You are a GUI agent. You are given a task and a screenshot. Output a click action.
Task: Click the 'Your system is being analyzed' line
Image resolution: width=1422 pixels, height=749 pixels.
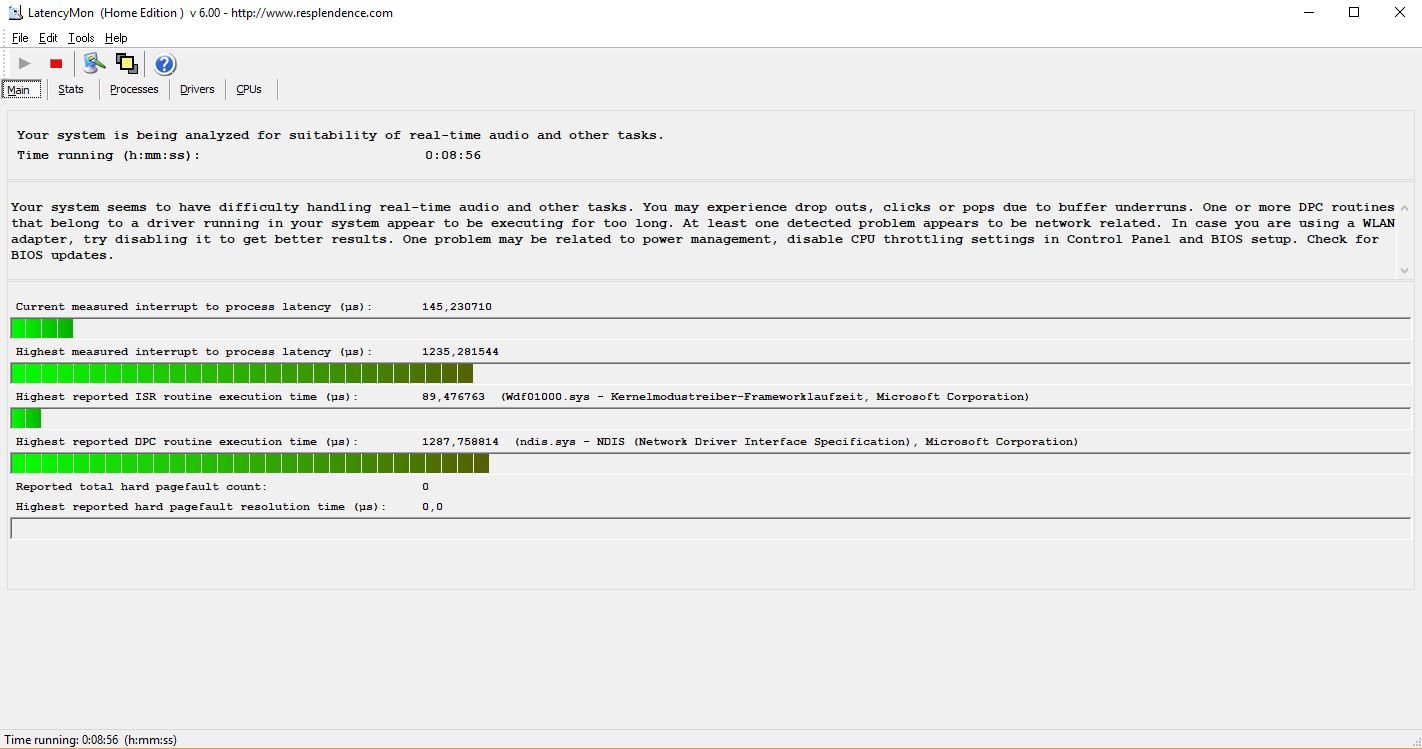coord(340,135)
